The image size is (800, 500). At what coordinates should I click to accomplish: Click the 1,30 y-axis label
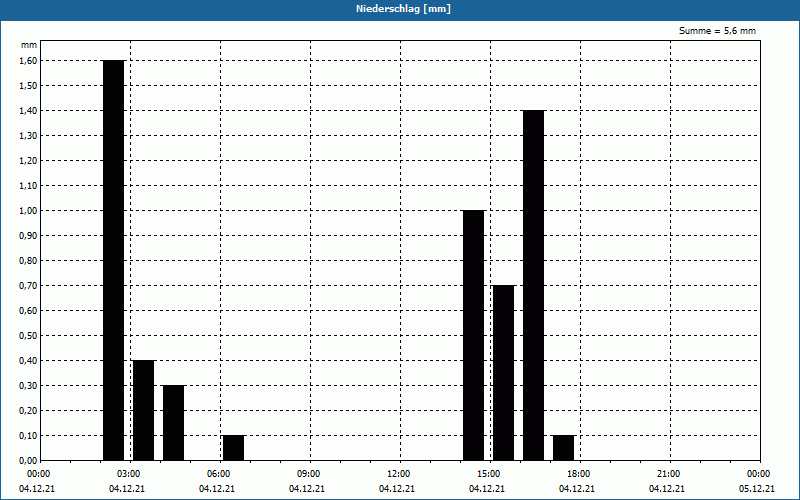tap(28, 135)
